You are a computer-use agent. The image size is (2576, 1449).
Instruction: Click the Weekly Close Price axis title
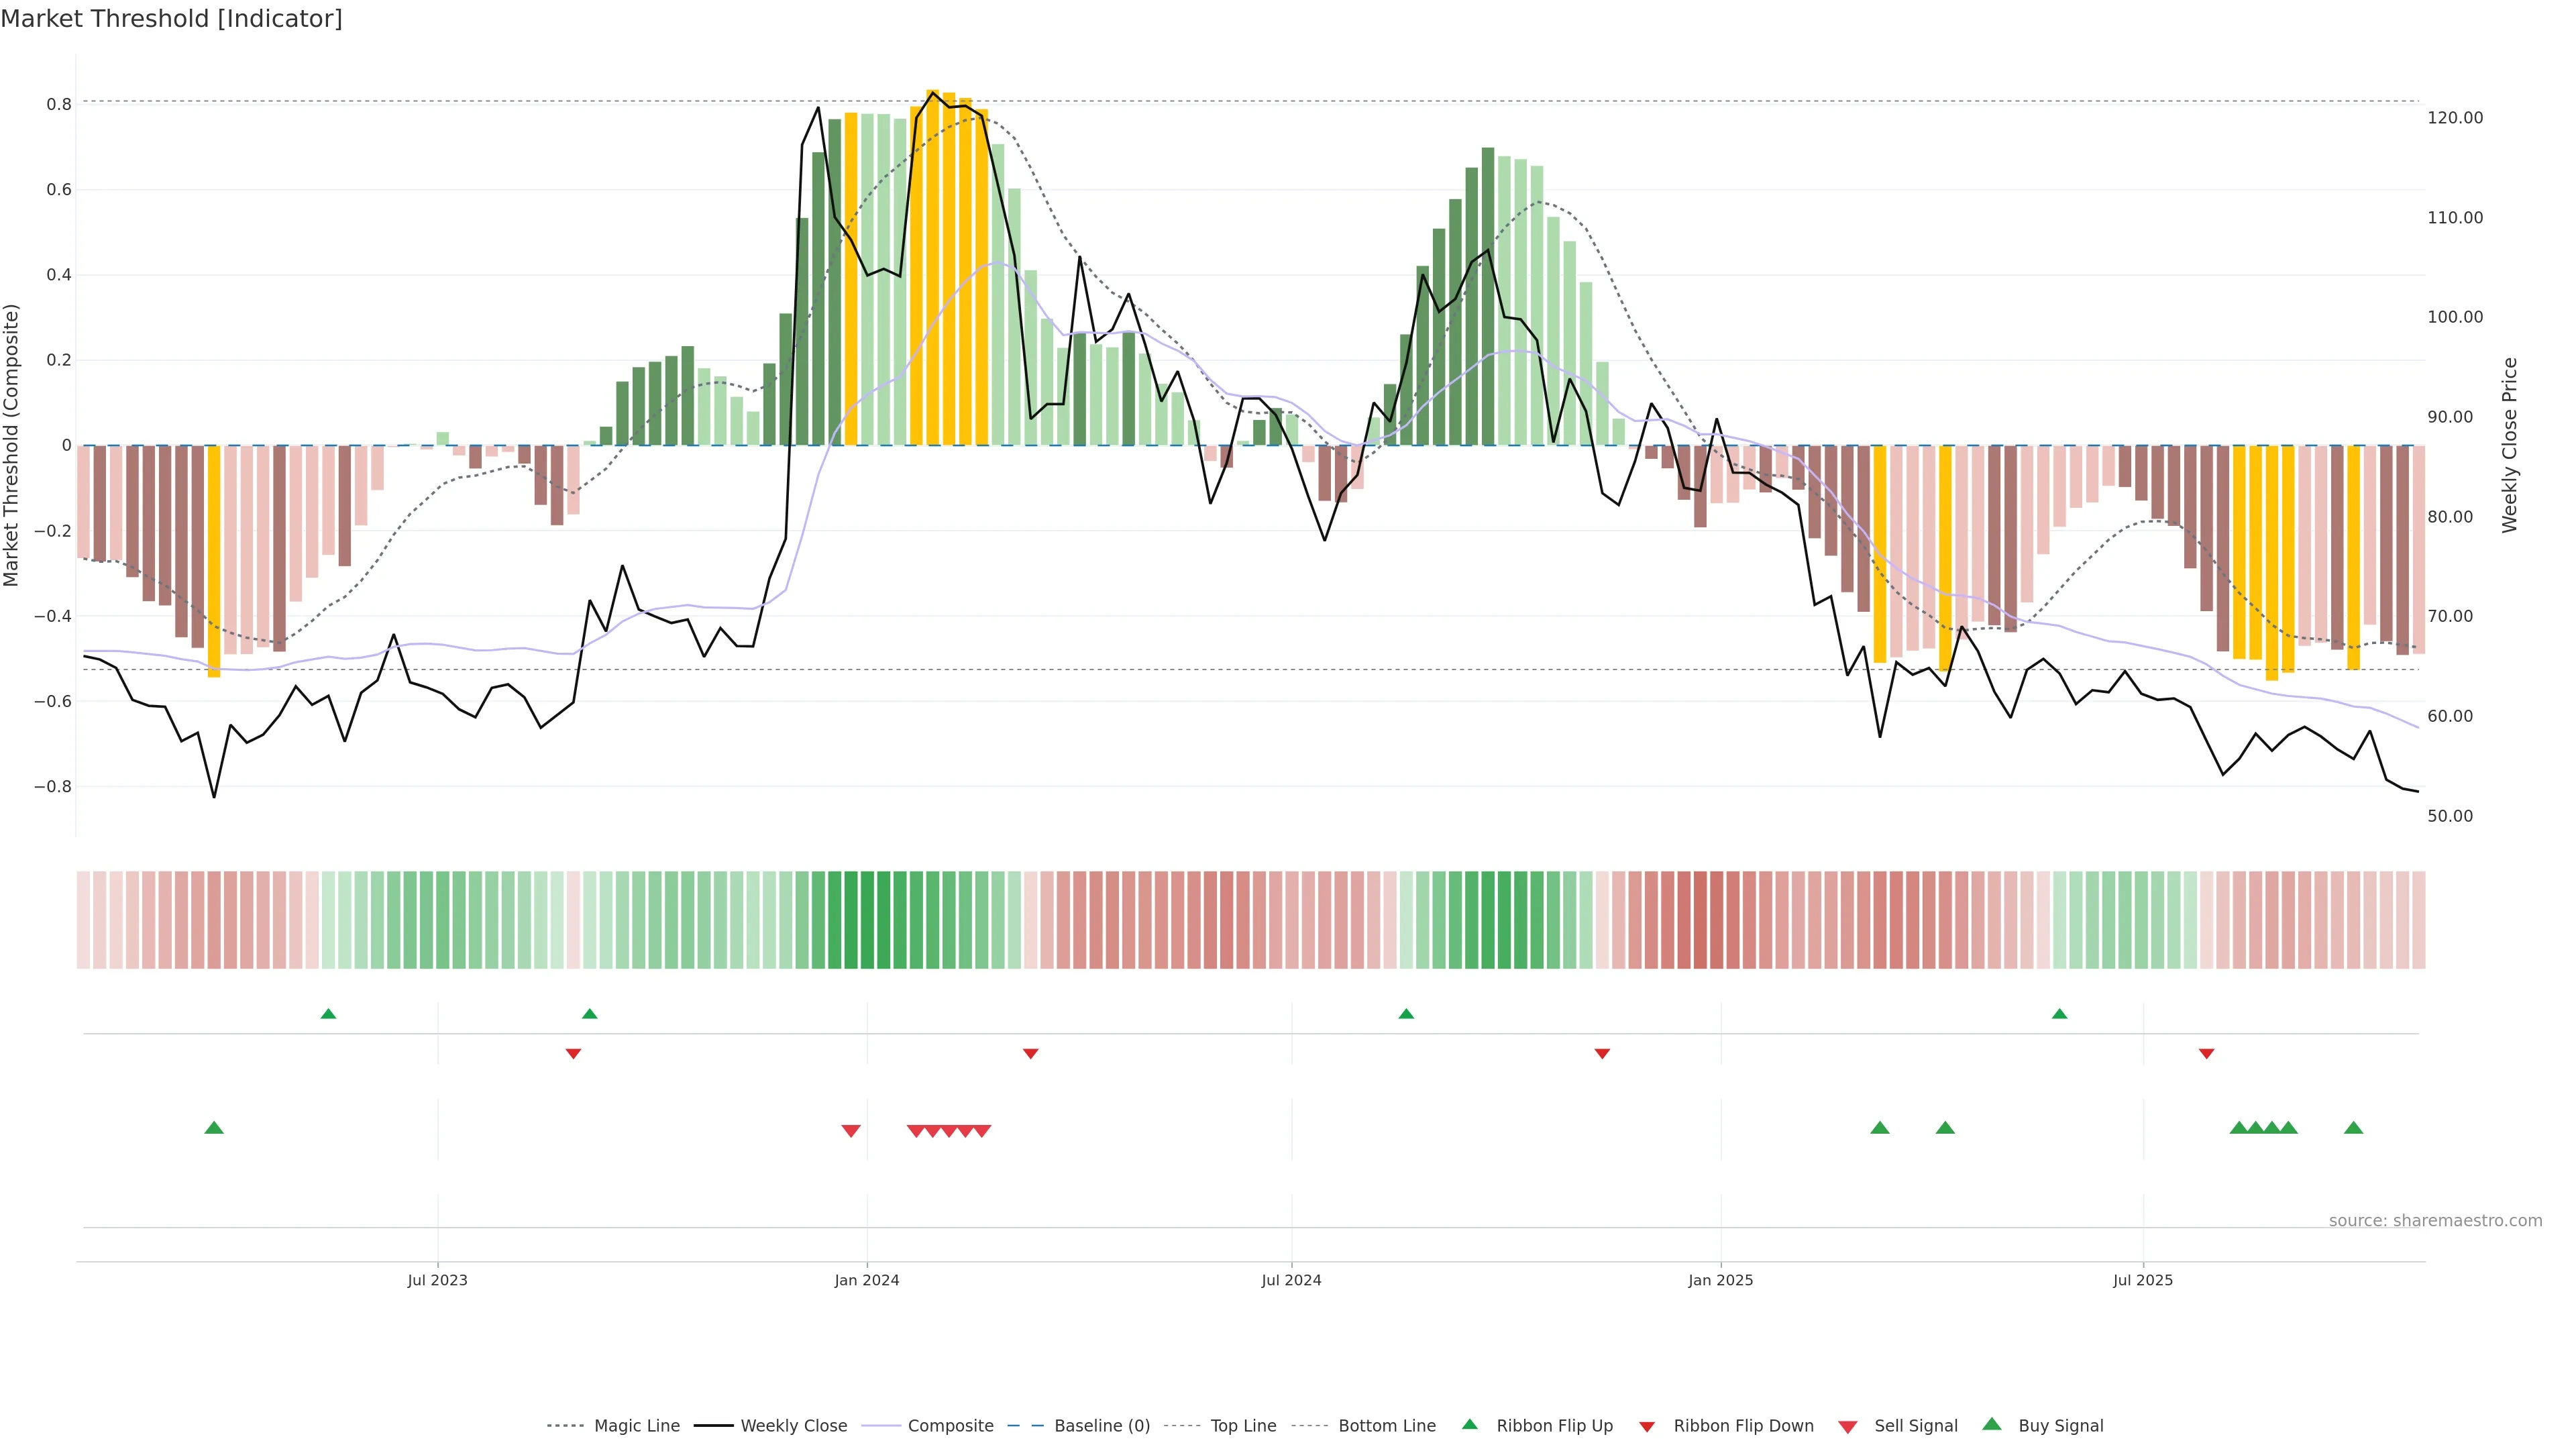2509,445
